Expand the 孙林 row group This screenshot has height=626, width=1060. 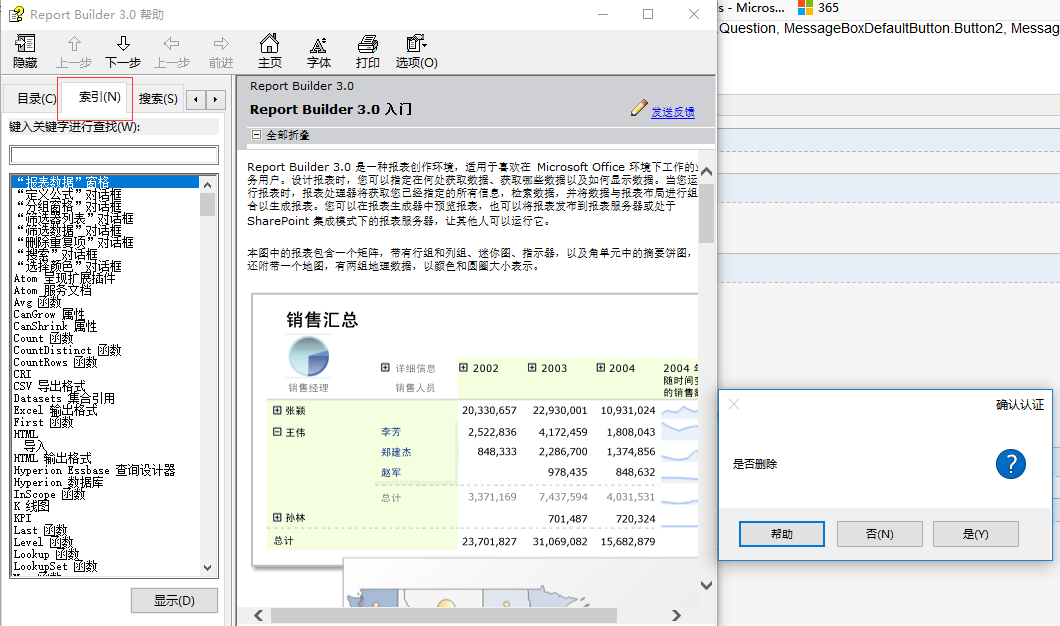[277, 517]
